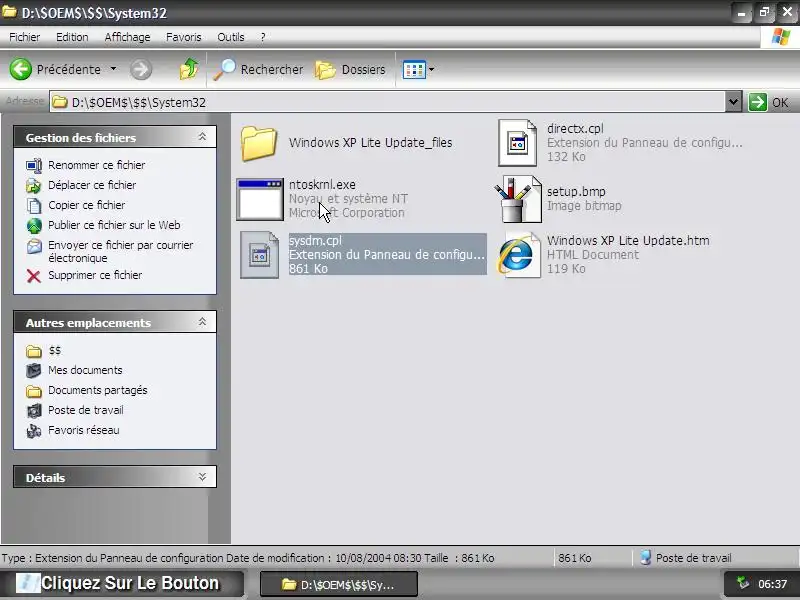Click the Poste de travail computer icon
Image resolution: width=800 pixels, height=600 pixels.
pos(34,410)
